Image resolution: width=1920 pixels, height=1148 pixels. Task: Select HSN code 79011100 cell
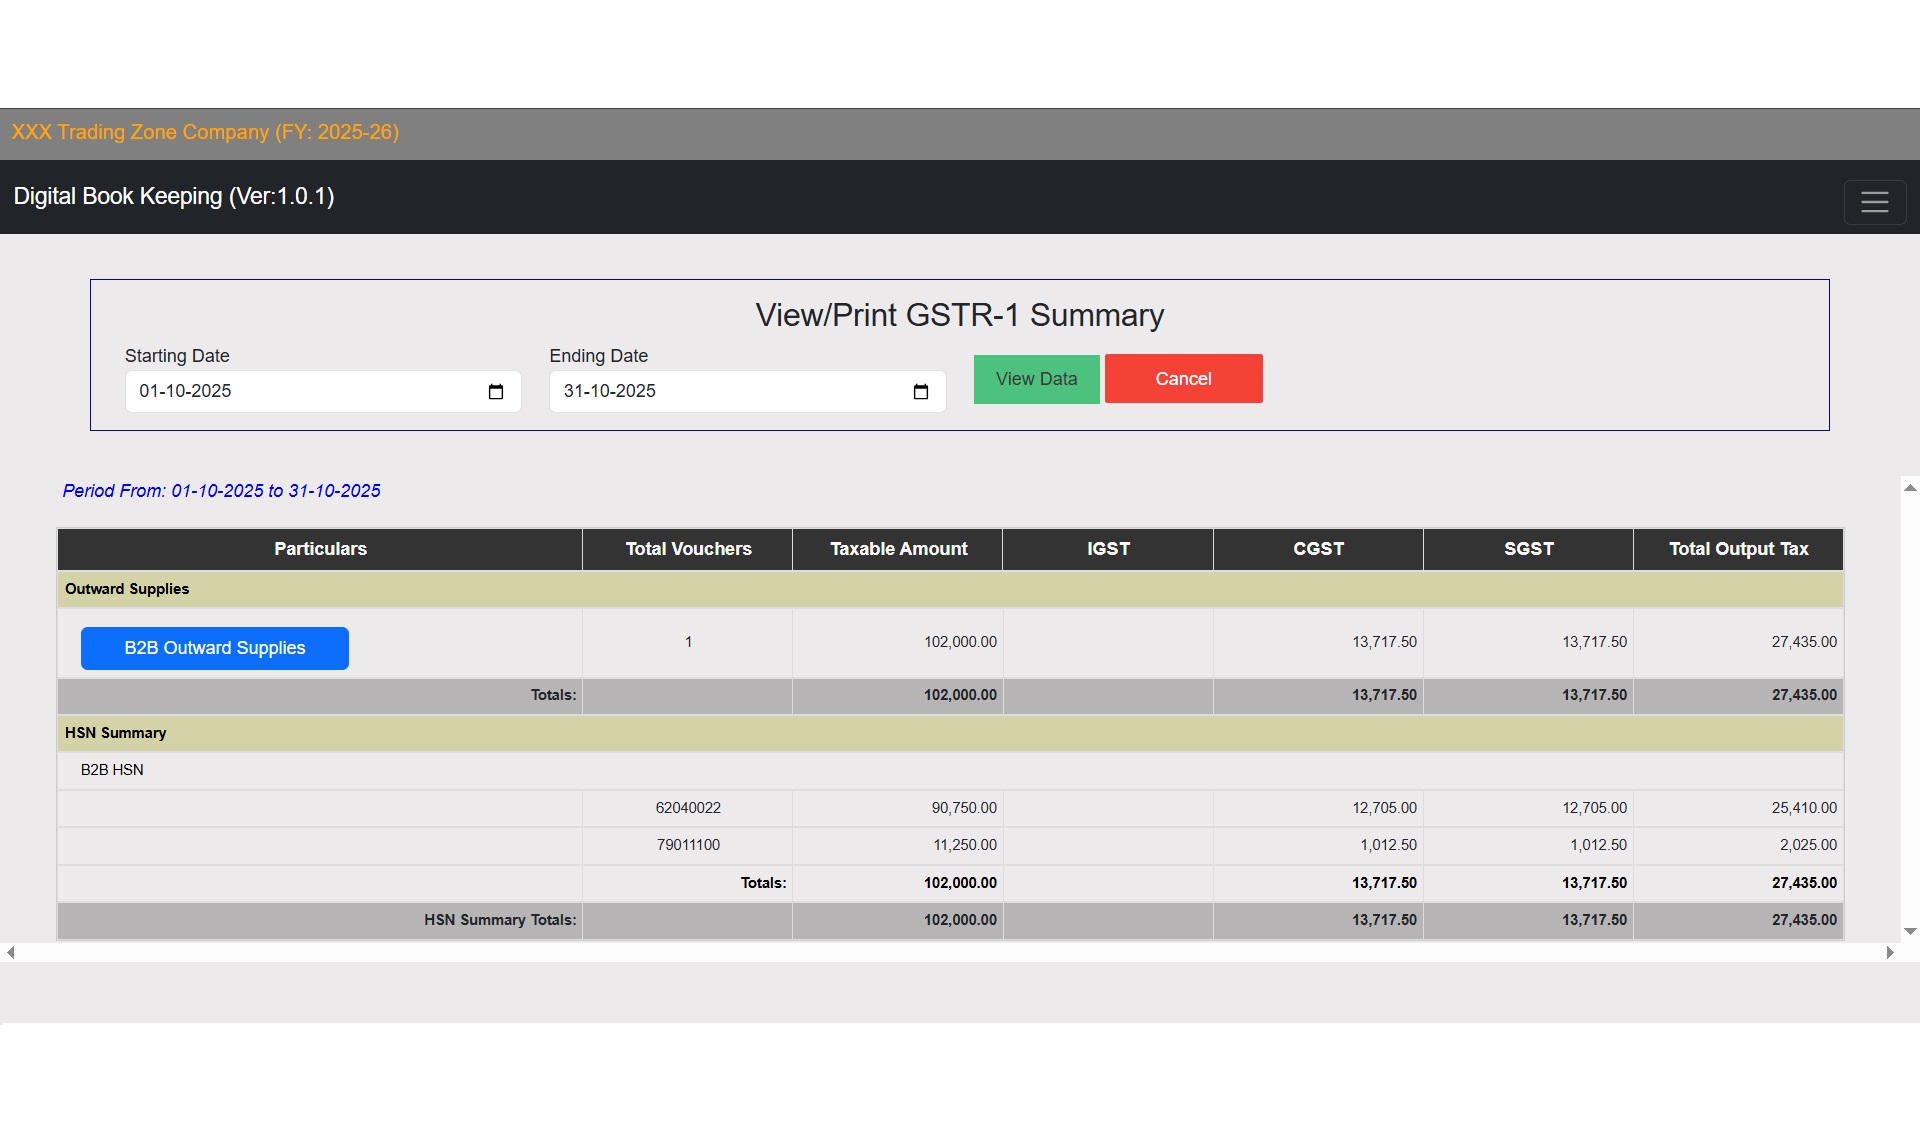tap(688, 845)
